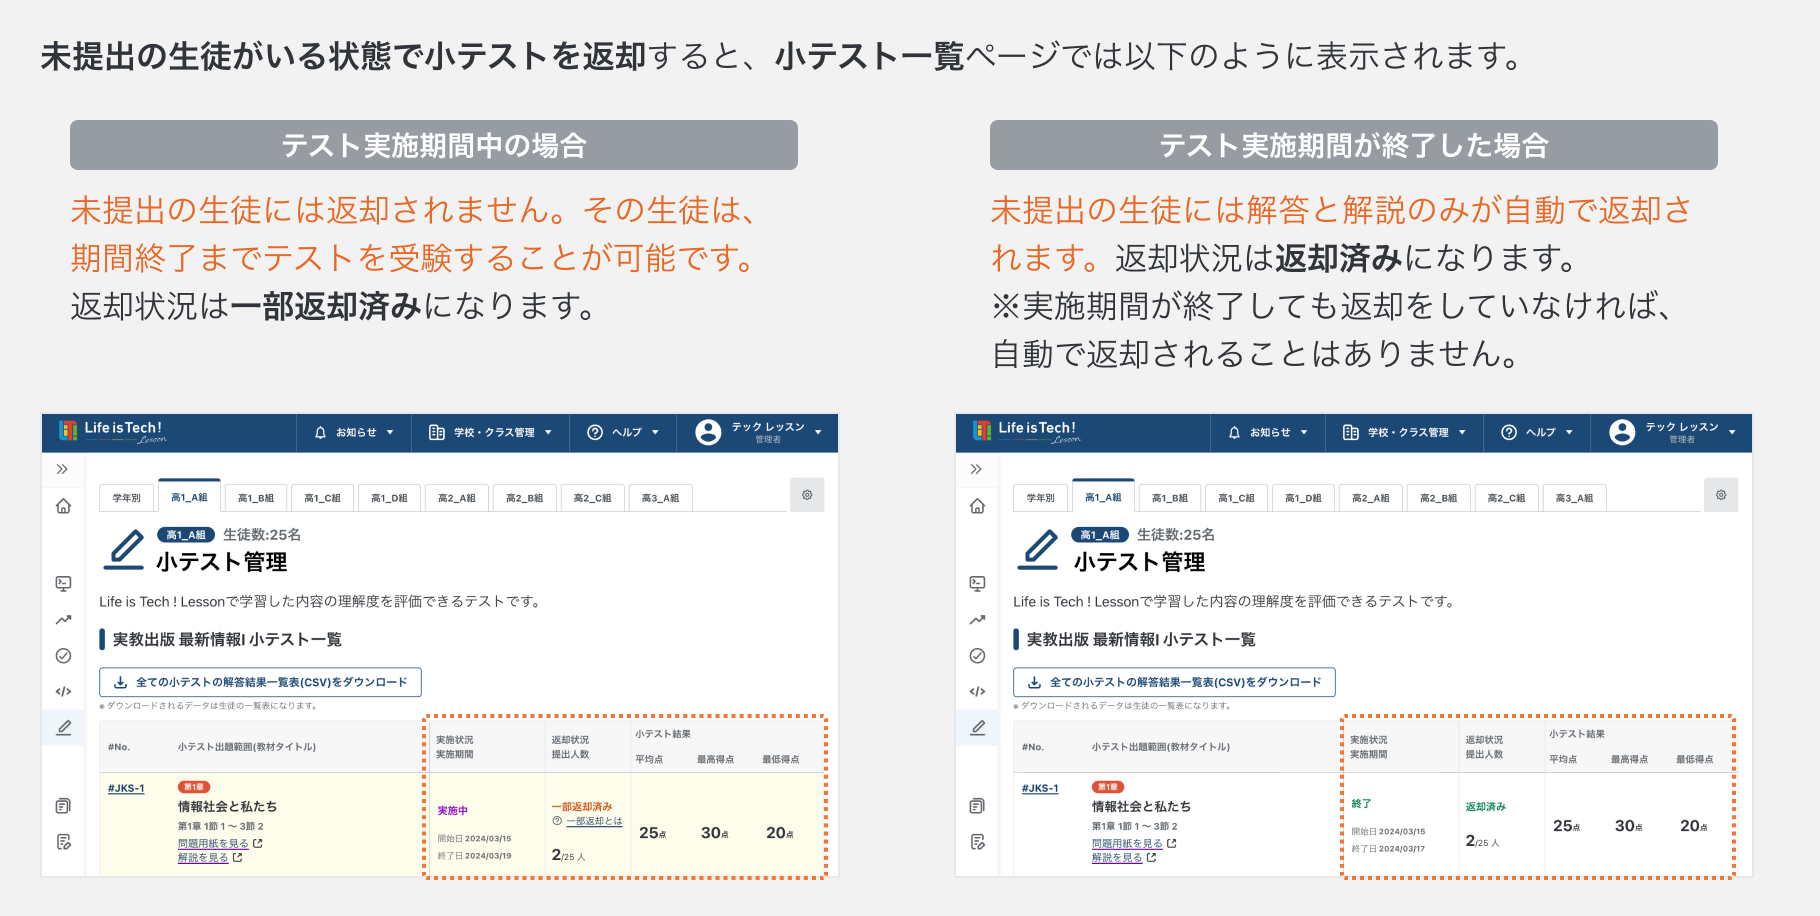Select the pencil quiz sidebar icon in 実施中 screenshot
Screen dimensions: 1820x916
click(x=63, y=727)
